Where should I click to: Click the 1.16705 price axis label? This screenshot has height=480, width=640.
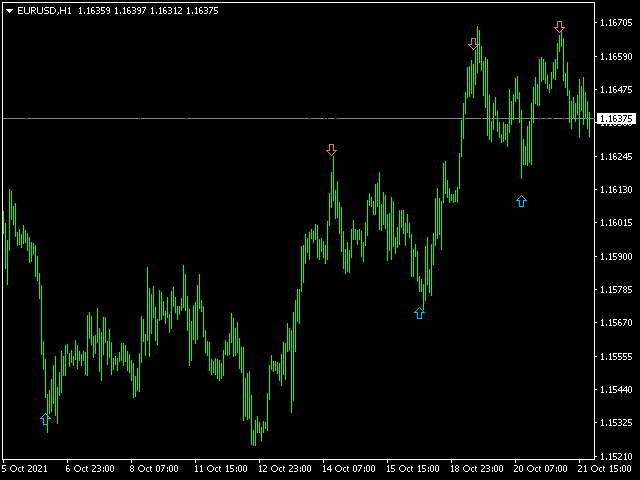[616, 23]
